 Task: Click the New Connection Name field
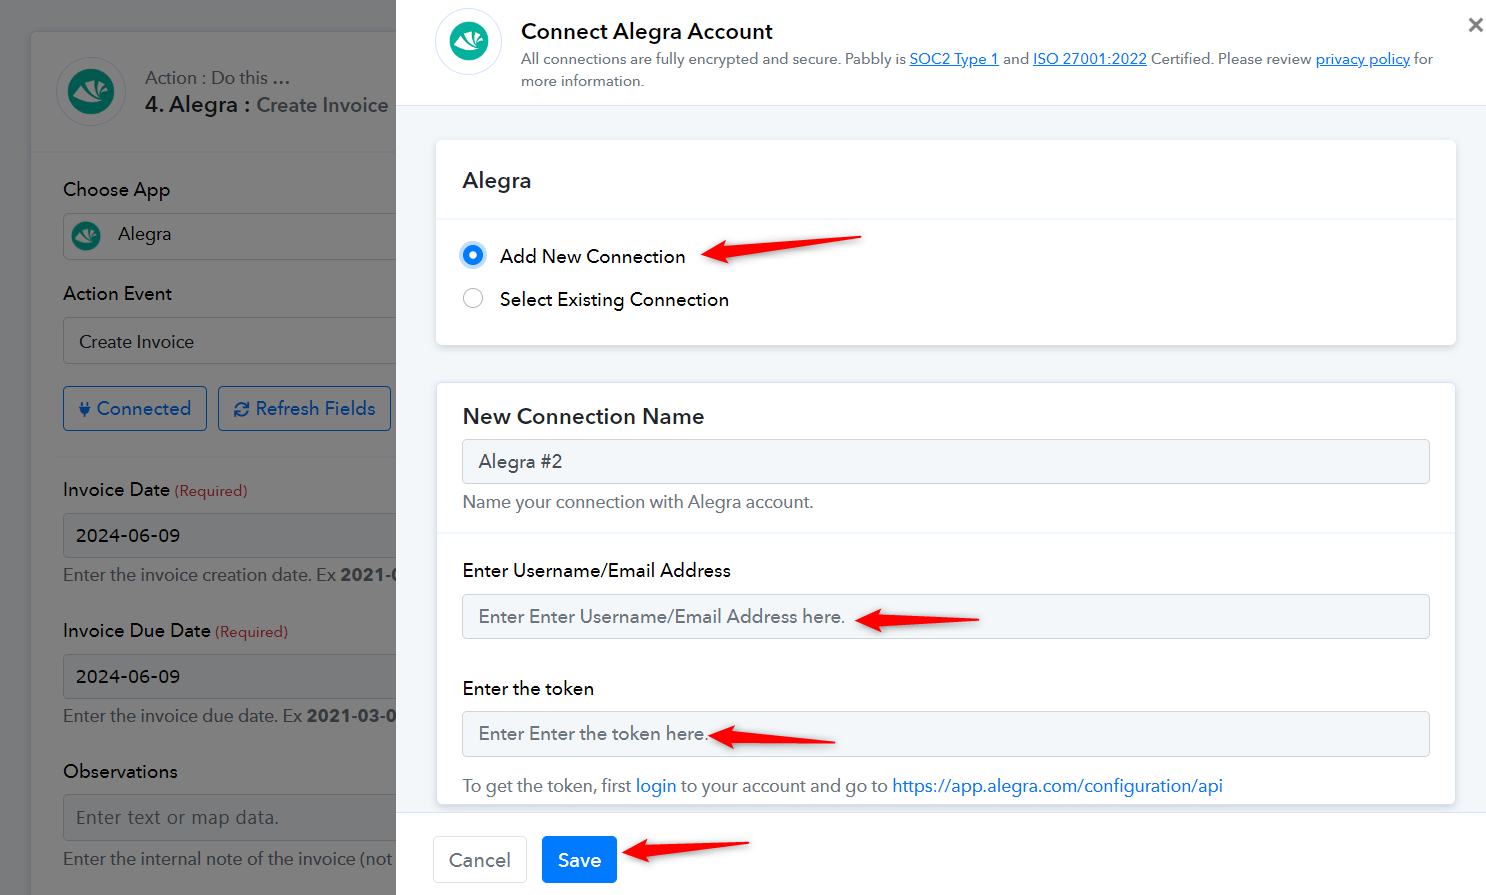coord(945,461)
